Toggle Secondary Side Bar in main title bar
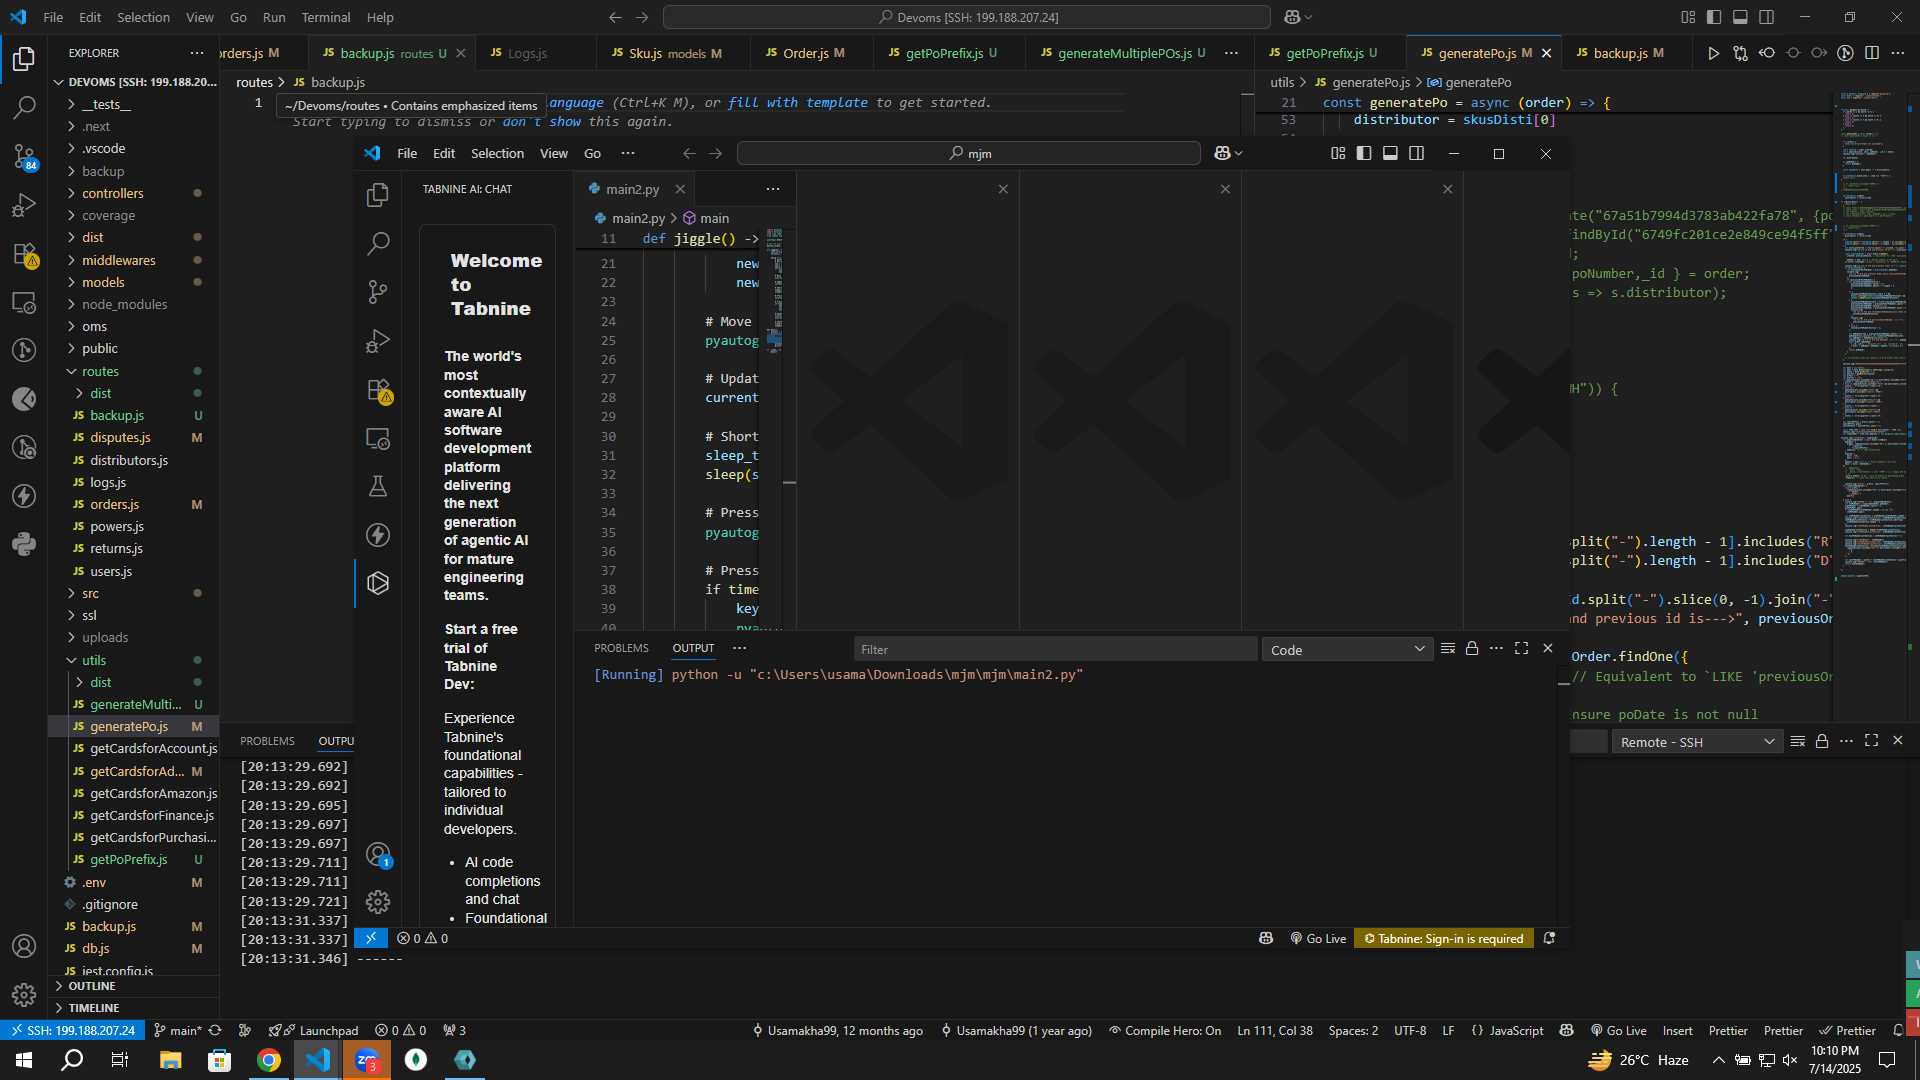 (1767, 17)
